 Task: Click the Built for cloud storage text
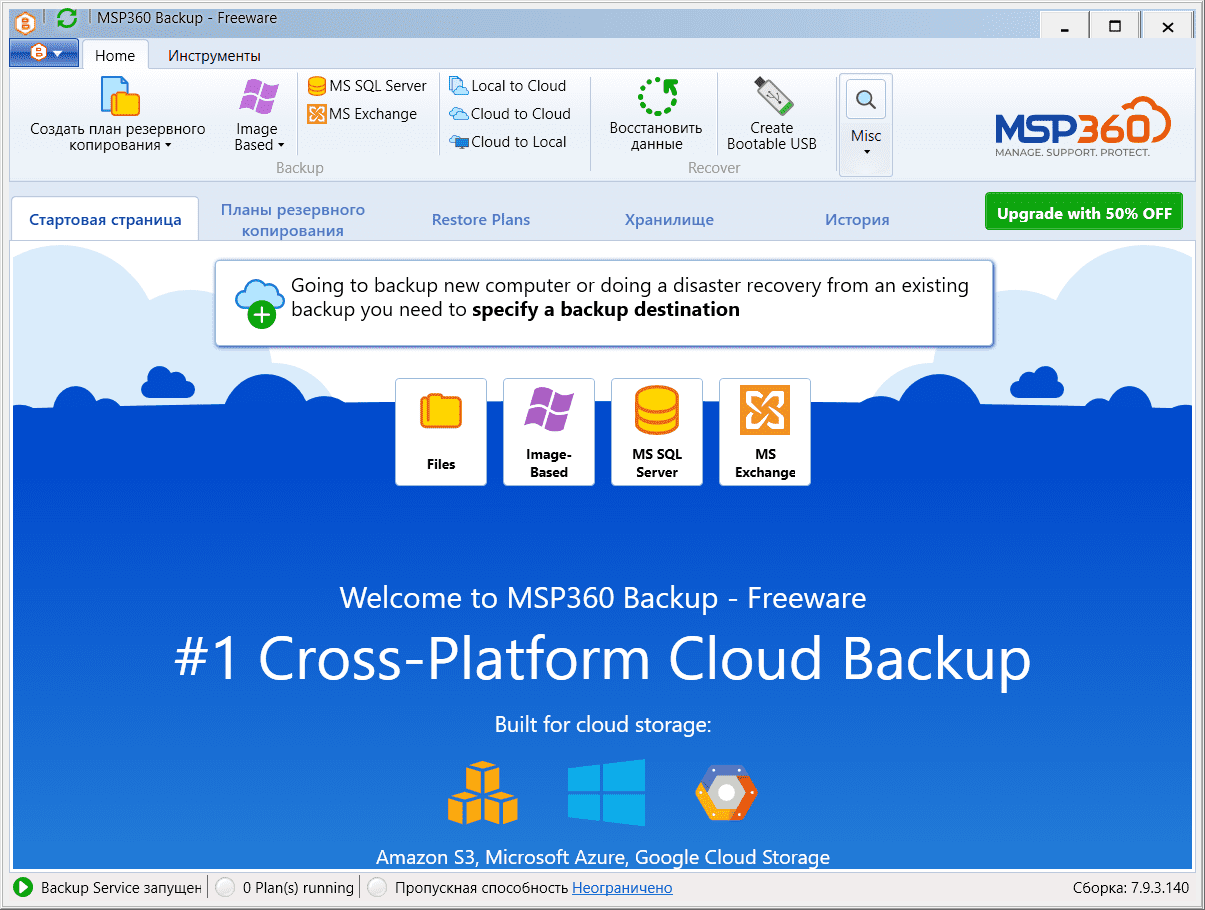point(603,725)
